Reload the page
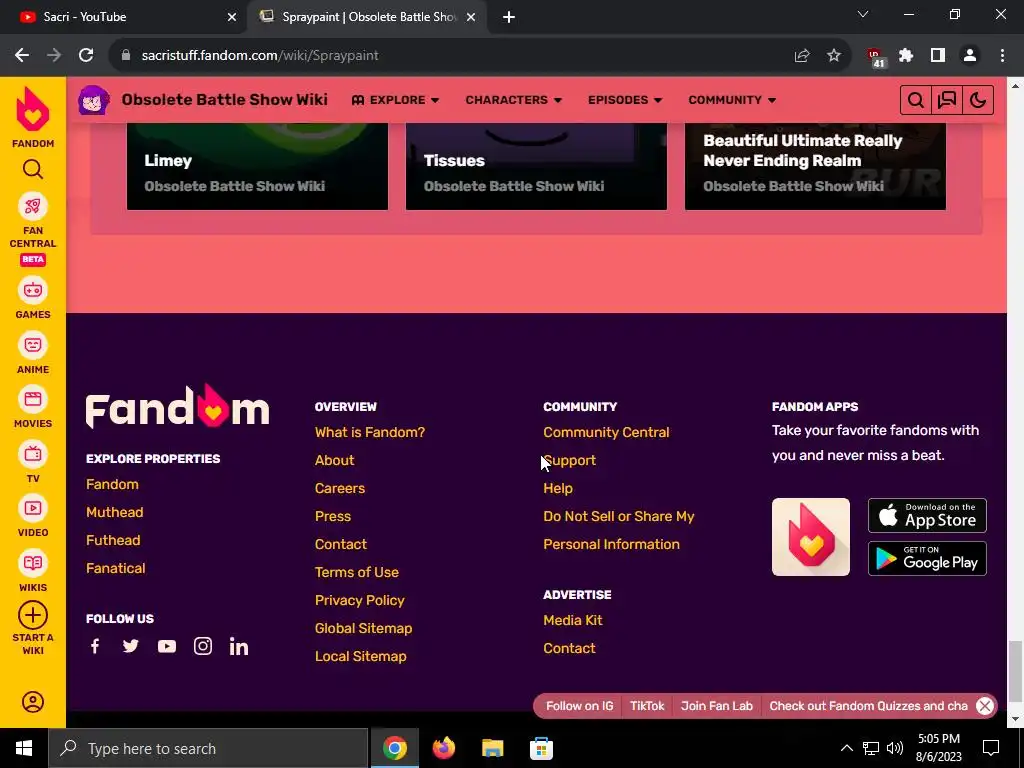This screenshot has width=1024, height=768. tap(86, 56)
